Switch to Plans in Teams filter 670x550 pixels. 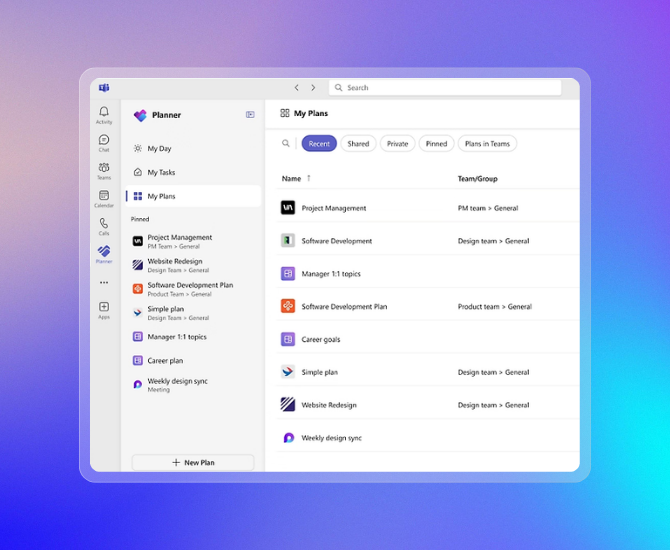click(487, 144)
